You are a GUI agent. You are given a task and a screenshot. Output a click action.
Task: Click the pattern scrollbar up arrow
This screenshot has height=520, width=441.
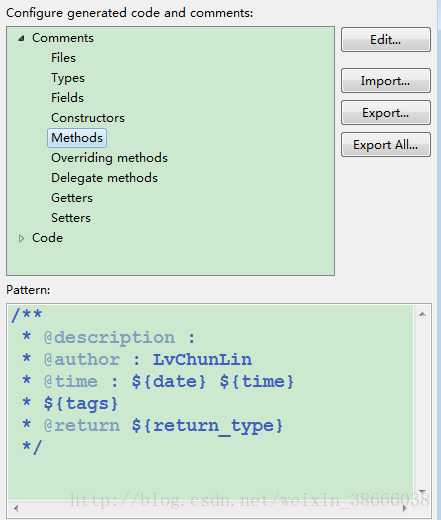click(x=422, y=314)
